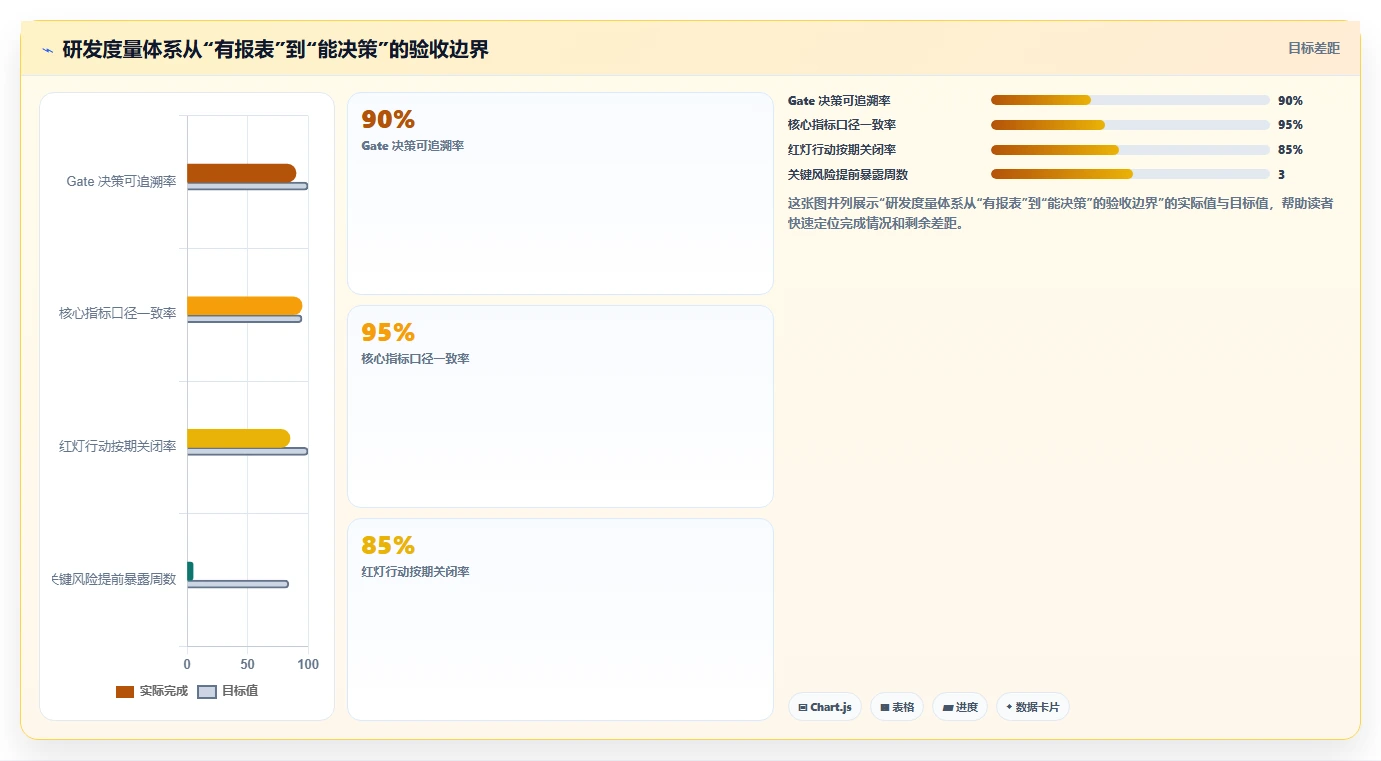Click the 核心指标口径一致率 progress bar

(1130, 125)
